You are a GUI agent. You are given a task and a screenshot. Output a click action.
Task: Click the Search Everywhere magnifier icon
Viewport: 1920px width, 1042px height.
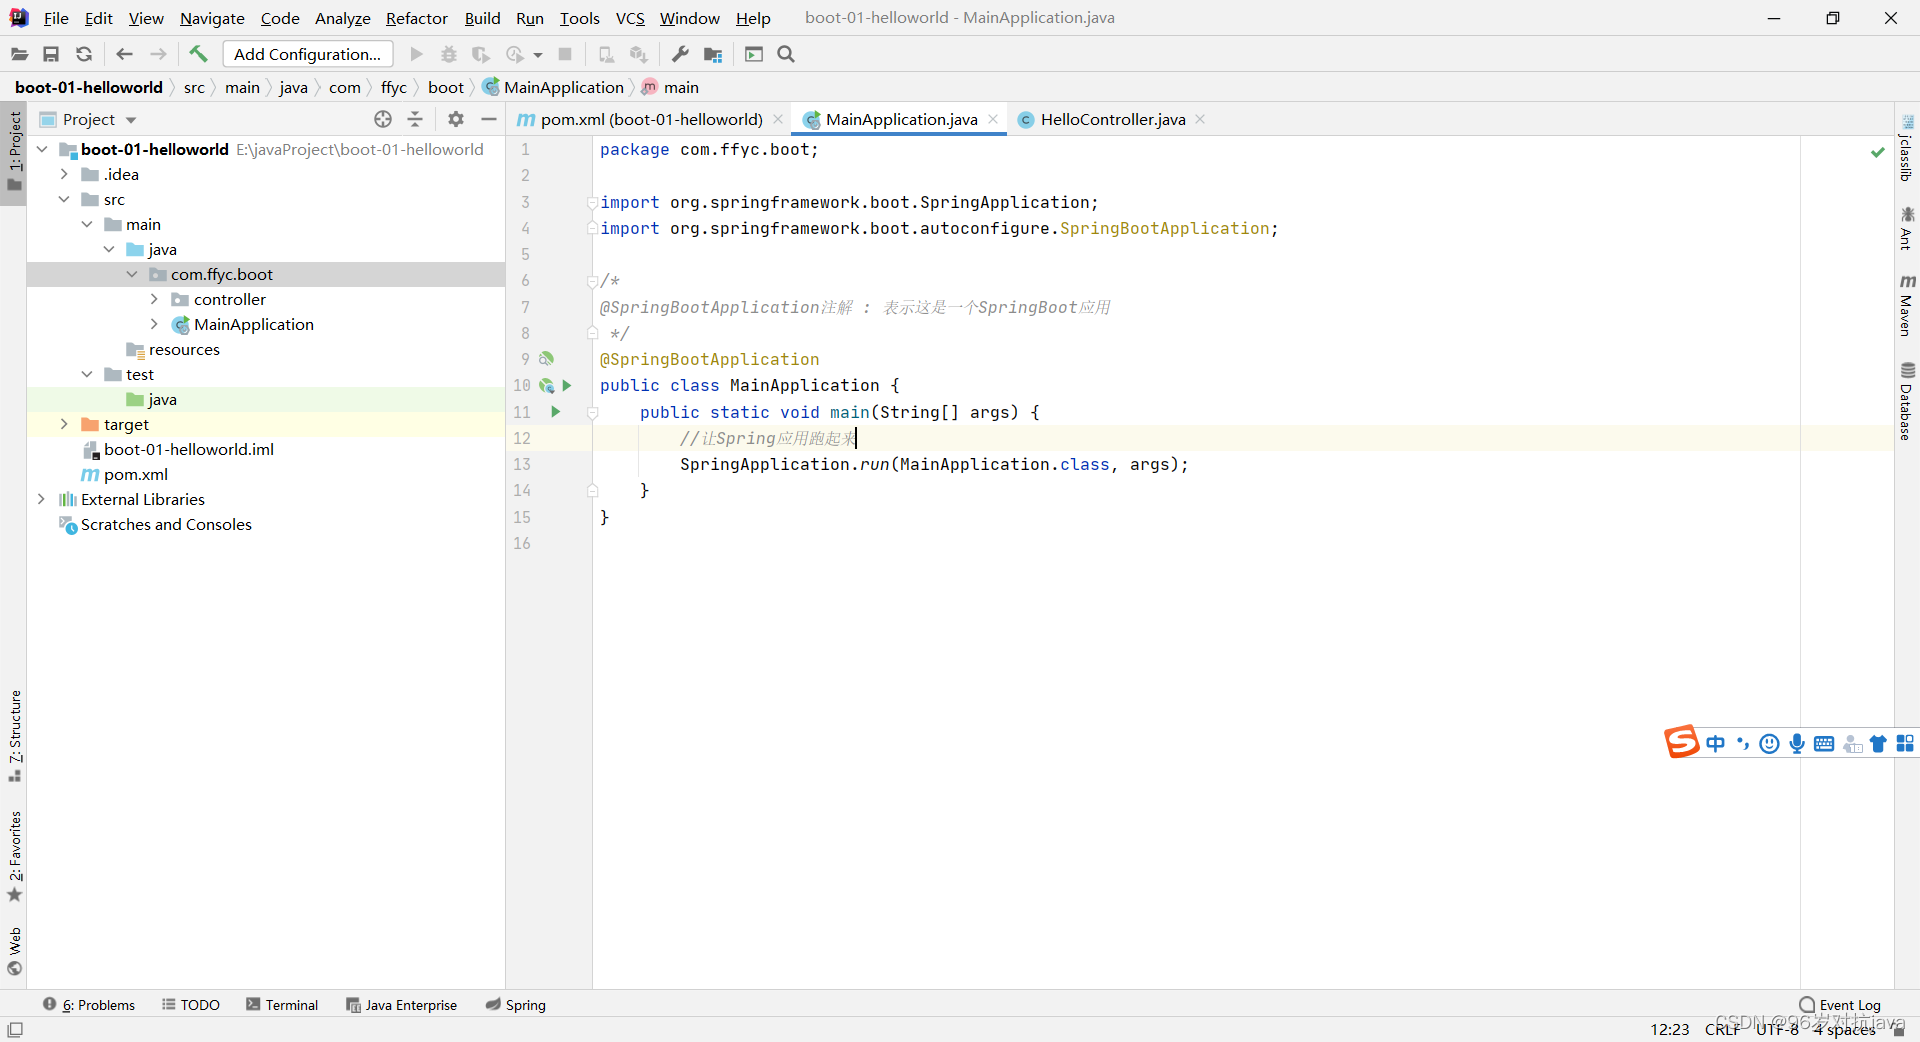pos(786,54)
